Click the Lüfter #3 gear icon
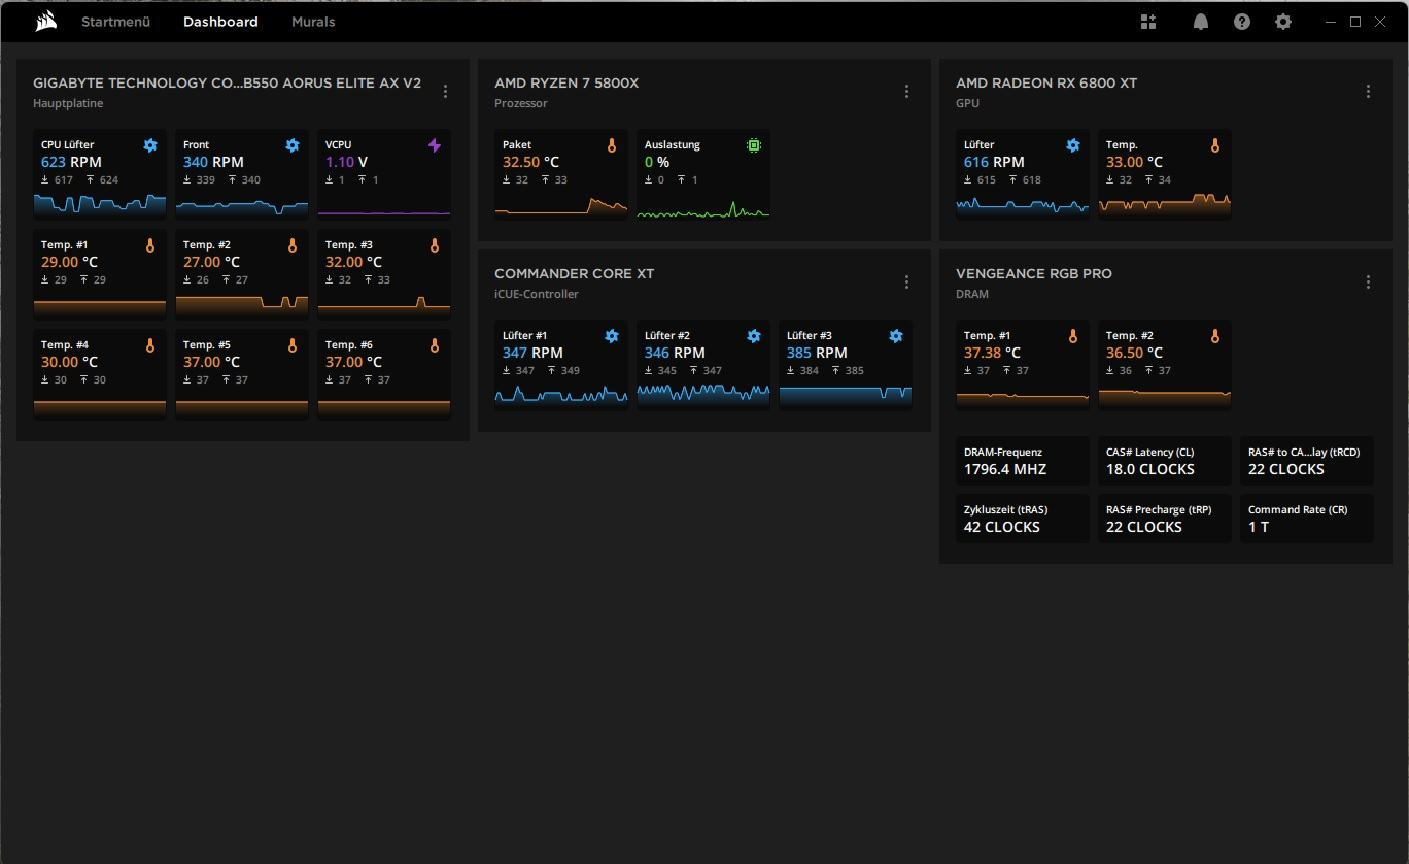 pyautogui.click(x=896, y=336)
